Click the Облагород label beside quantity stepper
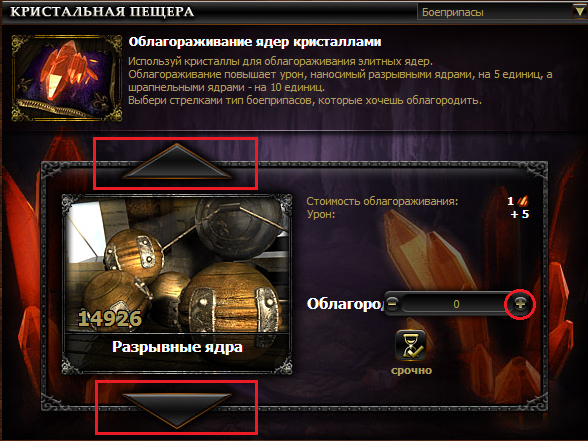The width and height of the screenshot is (588, 441). tap(345, 304)
